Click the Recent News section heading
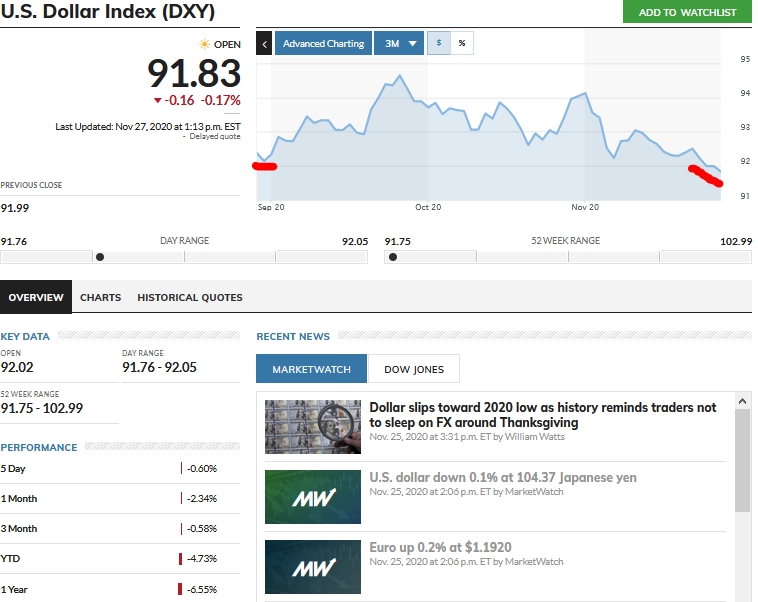 pos(293,337)
